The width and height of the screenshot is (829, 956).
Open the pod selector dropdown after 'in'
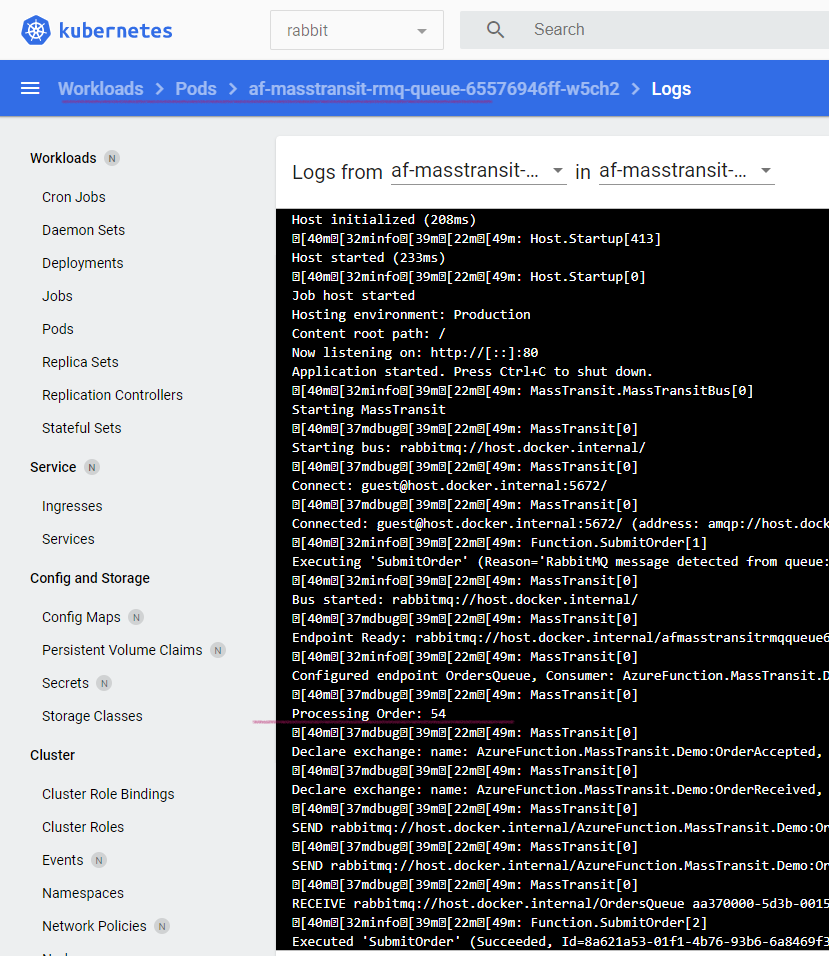coord(686,171)
